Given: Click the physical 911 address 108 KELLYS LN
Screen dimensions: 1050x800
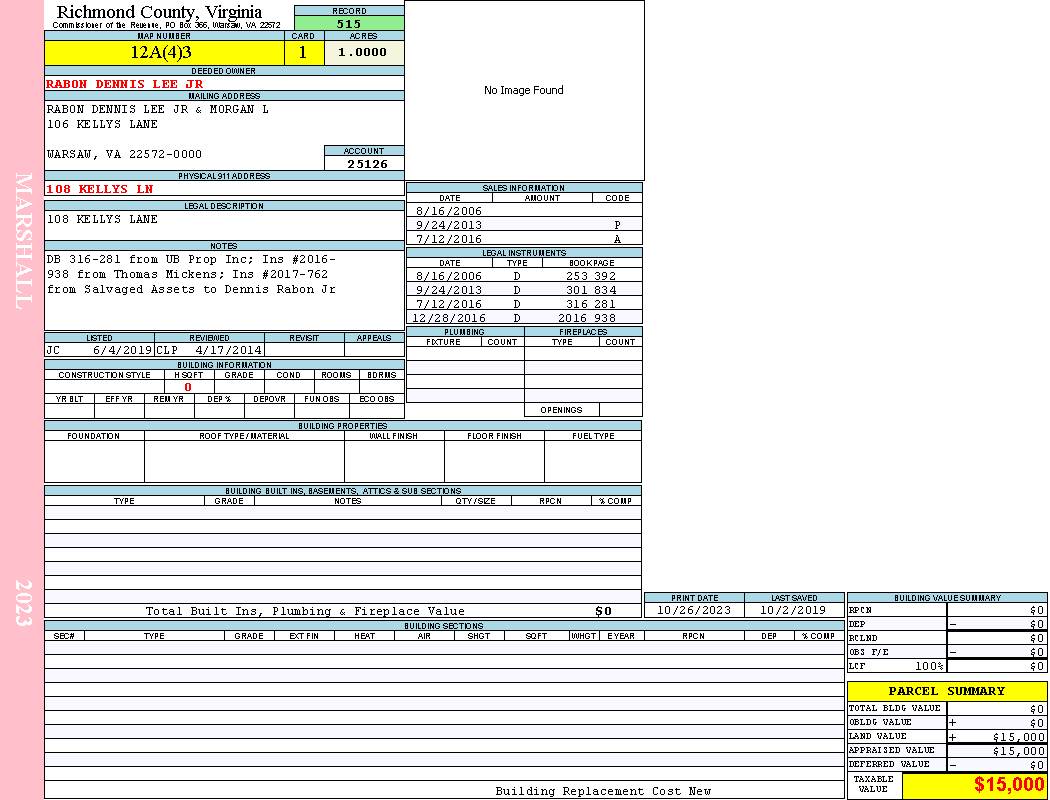Looking at the screenshot, I should click(100, 189).
